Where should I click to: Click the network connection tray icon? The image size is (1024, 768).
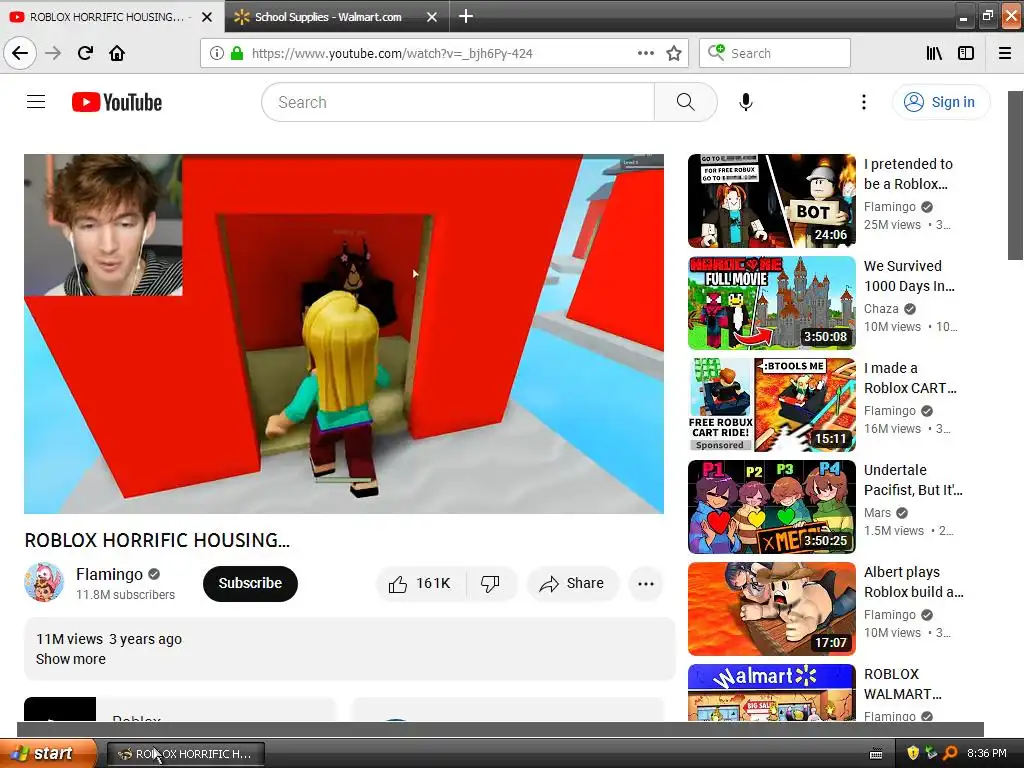point(931,753)
